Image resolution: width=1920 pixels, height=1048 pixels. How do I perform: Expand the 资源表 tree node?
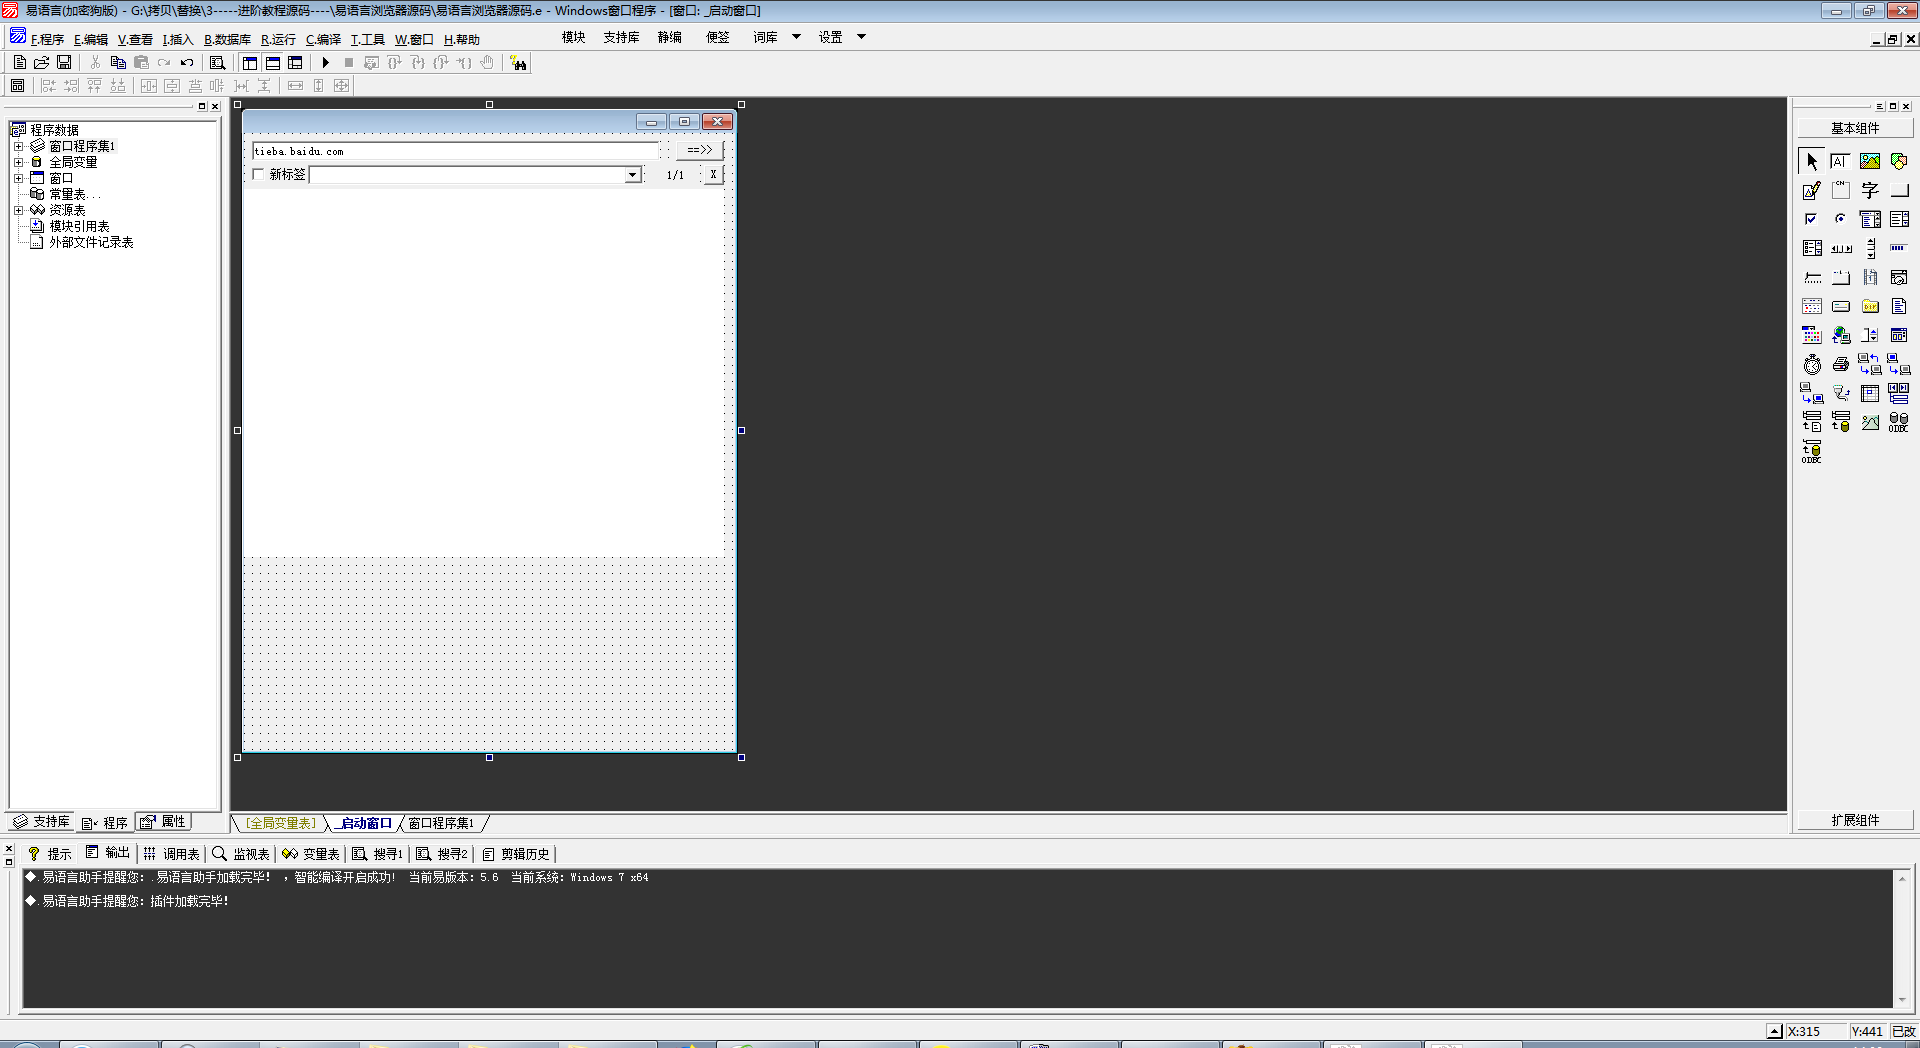[x=18, y=210]
